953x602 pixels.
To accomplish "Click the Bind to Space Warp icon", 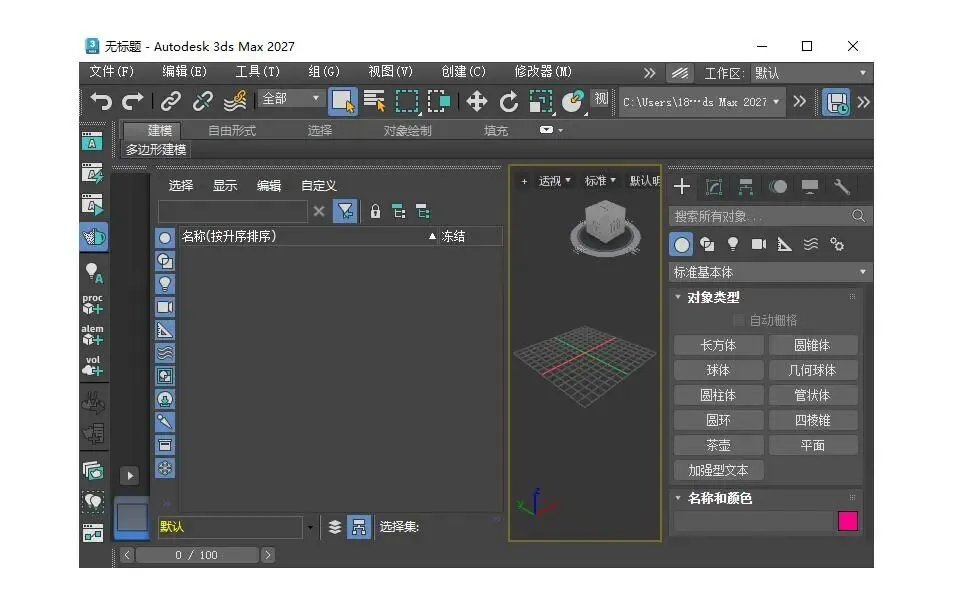I will click(235, 101).
